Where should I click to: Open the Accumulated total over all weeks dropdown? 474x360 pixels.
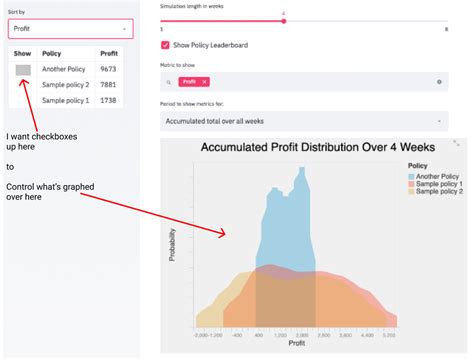tap(304, 121)
